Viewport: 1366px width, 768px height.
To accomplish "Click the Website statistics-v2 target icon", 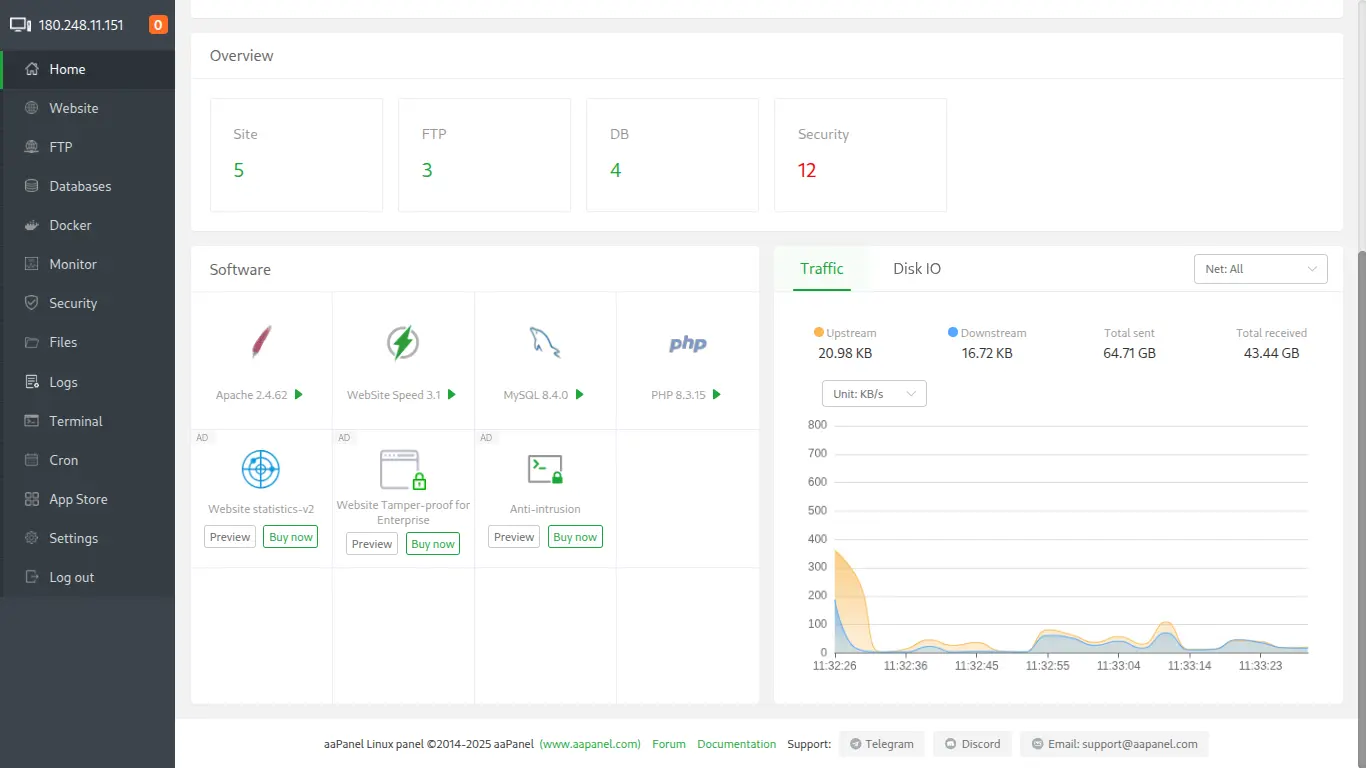I will point(260,468).
